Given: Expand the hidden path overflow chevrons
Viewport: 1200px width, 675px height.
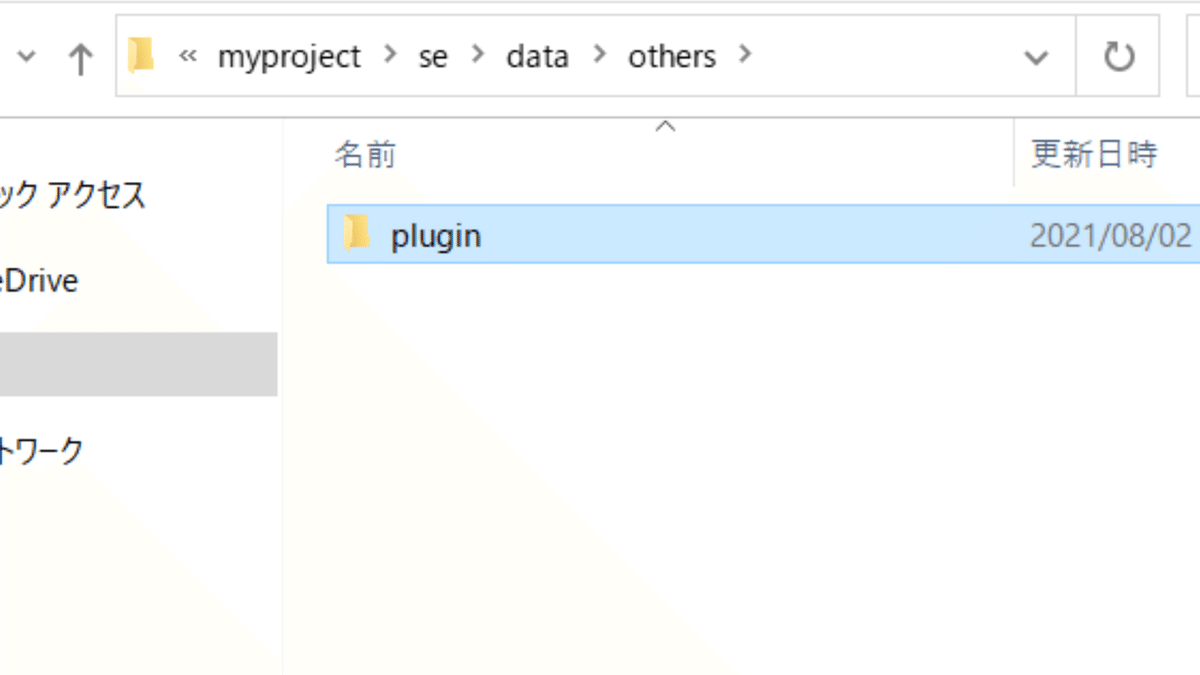Looking at the screenshot, I should (187, 57).
